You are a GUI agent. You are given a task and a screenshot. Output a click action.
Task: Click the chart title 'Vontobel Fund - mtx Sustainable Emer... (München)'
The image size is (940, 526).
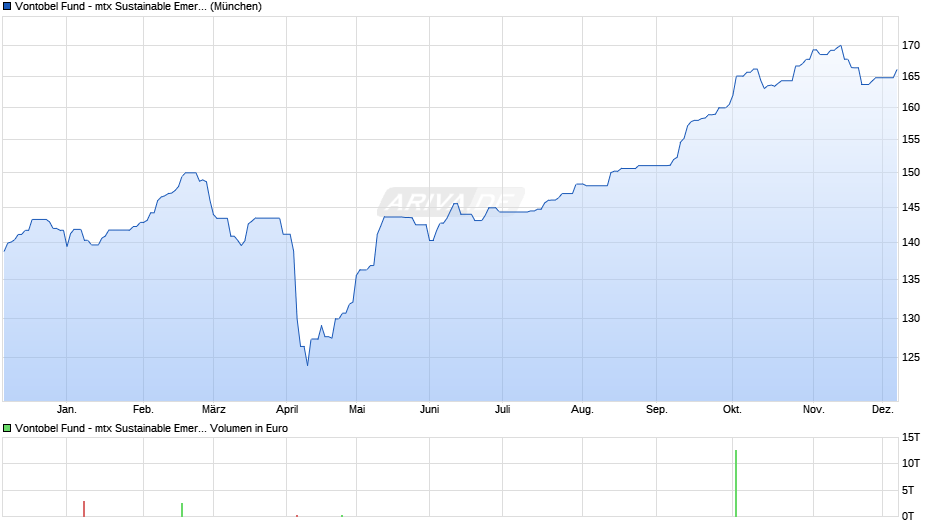click(138, 7)
